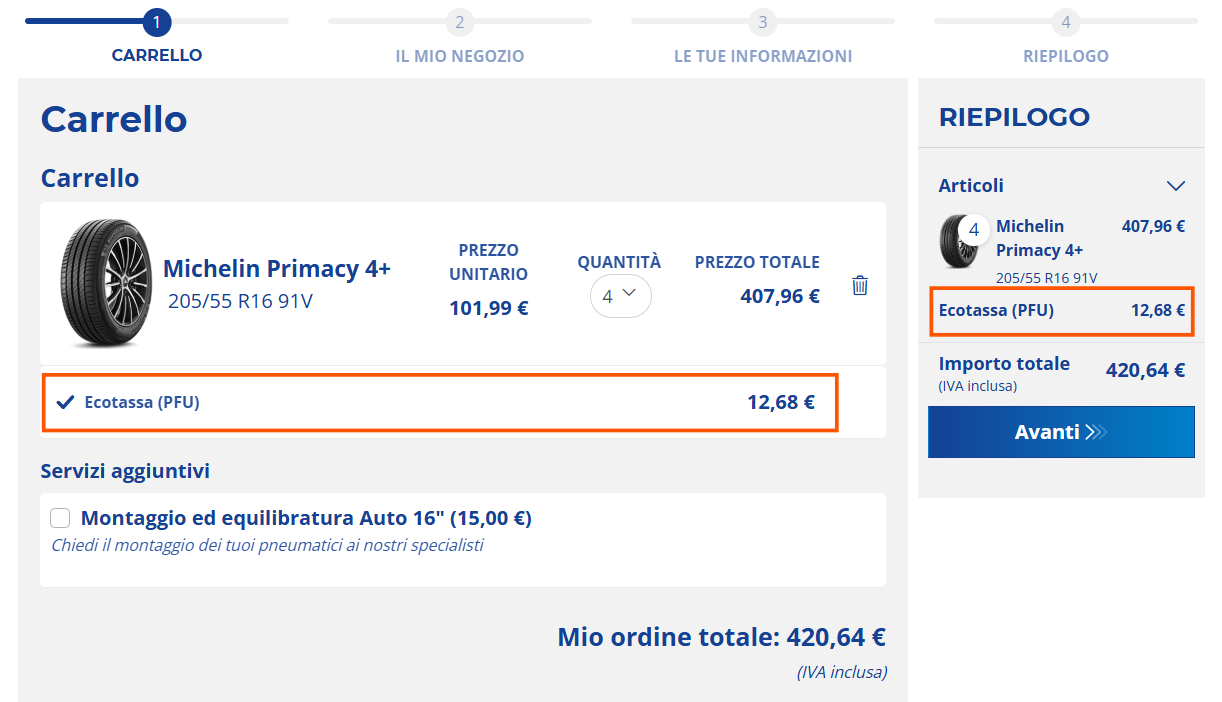Go to Le Tue Informazioni step
The width and height of the screenshot is (1222, 702).
point(763,56)
